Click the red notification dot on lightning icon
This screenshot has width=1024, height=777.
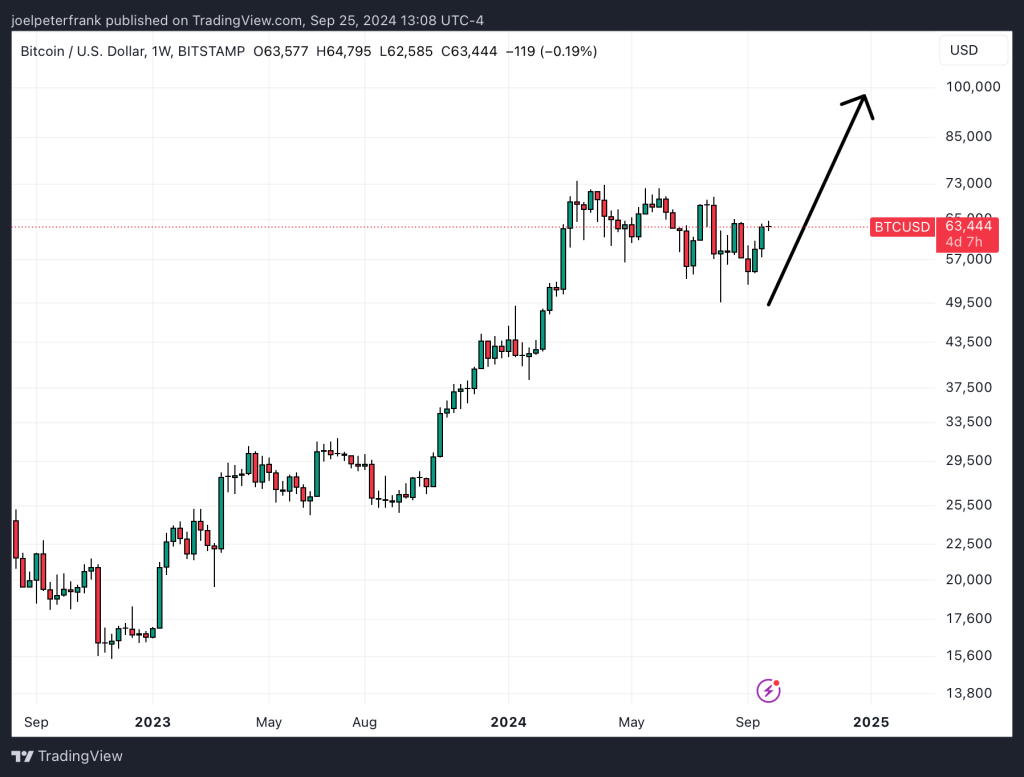(x=774, y=682)
